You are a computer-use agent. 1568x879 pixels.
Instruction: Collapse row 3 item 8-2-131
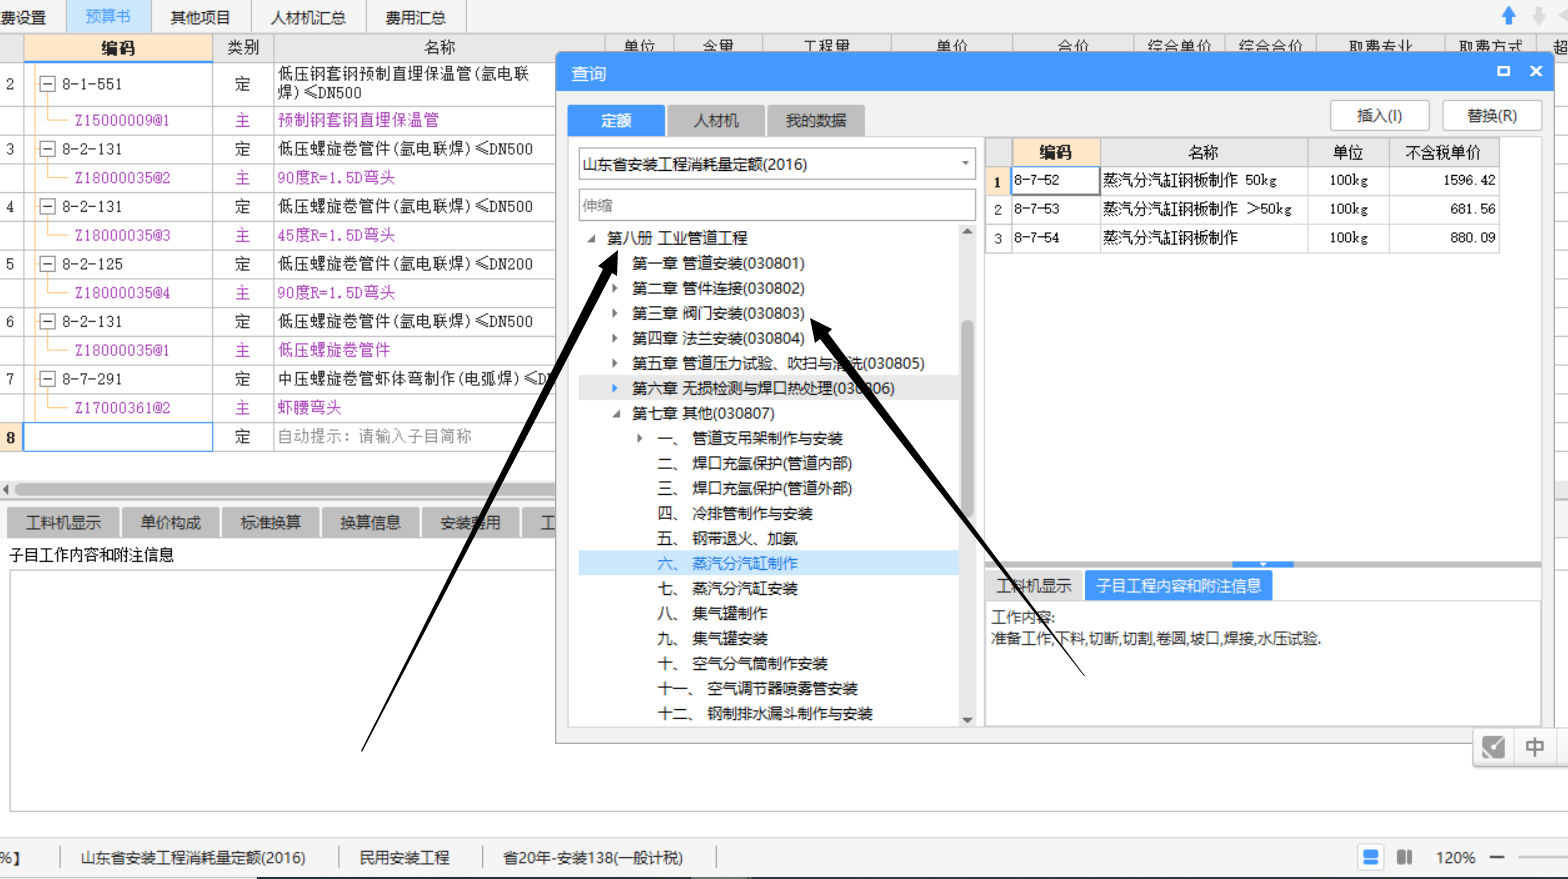tap(46, 149)
